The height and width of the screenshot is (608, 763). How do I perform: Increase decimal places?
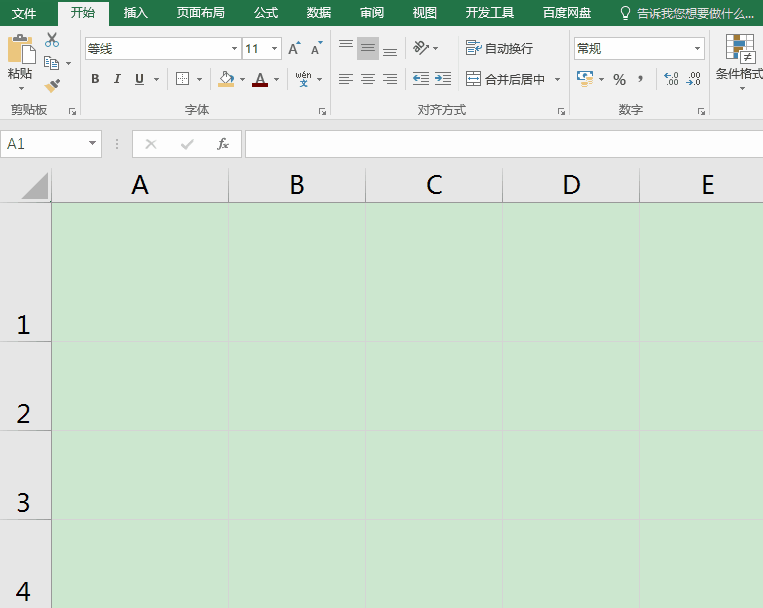click(x=671, y=78)
